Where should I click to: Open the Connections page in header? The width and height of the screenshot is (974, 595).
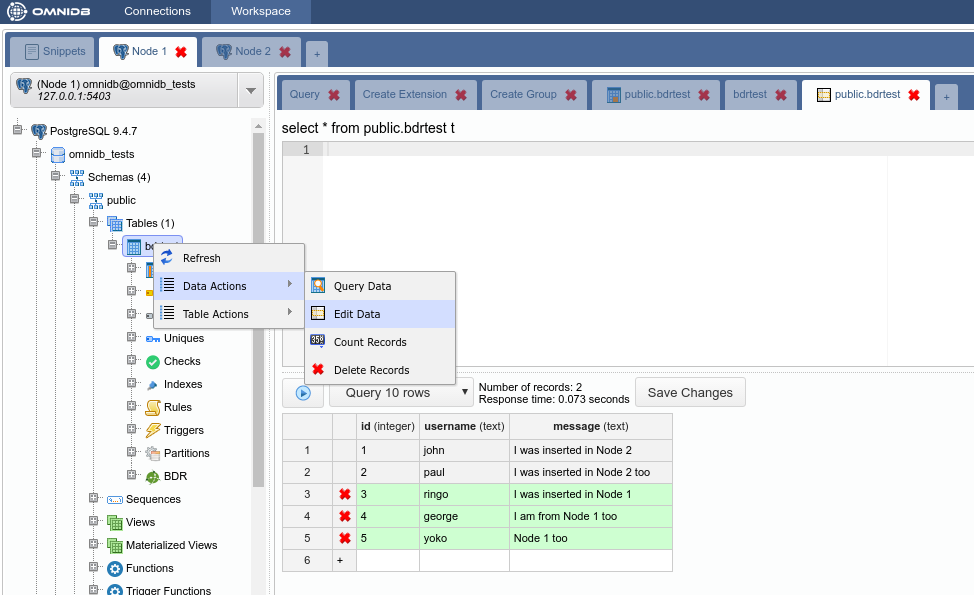(157, 11)
